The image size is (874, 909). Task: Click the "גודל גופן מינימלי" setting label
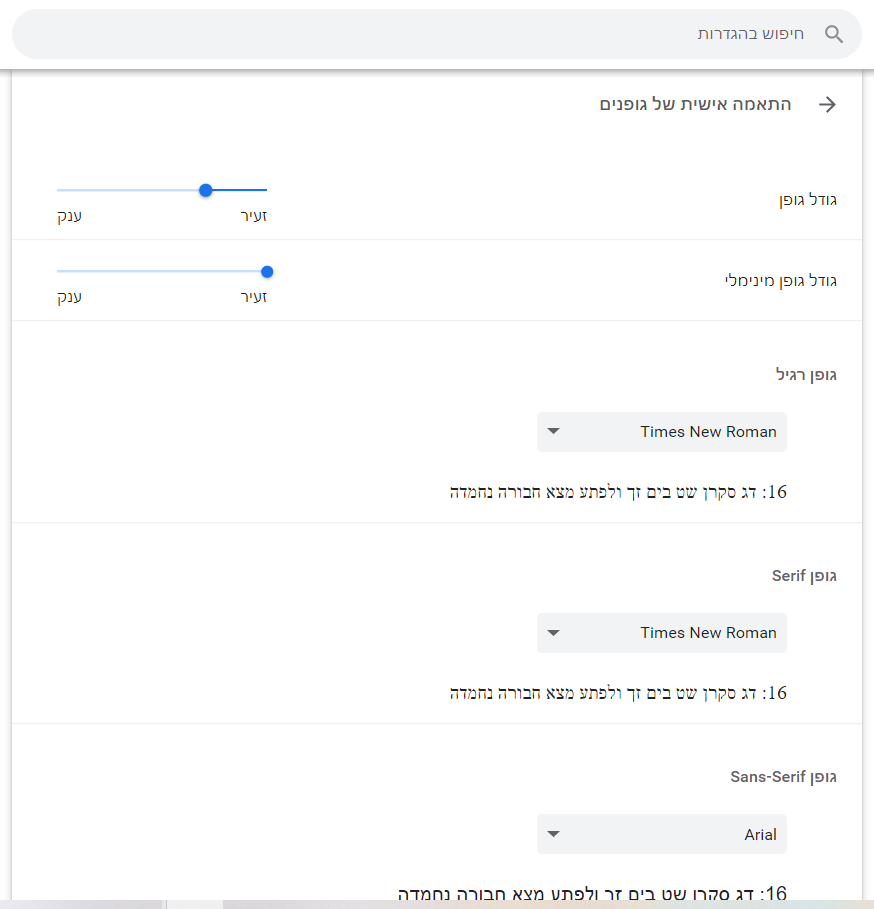pos(780,281)
